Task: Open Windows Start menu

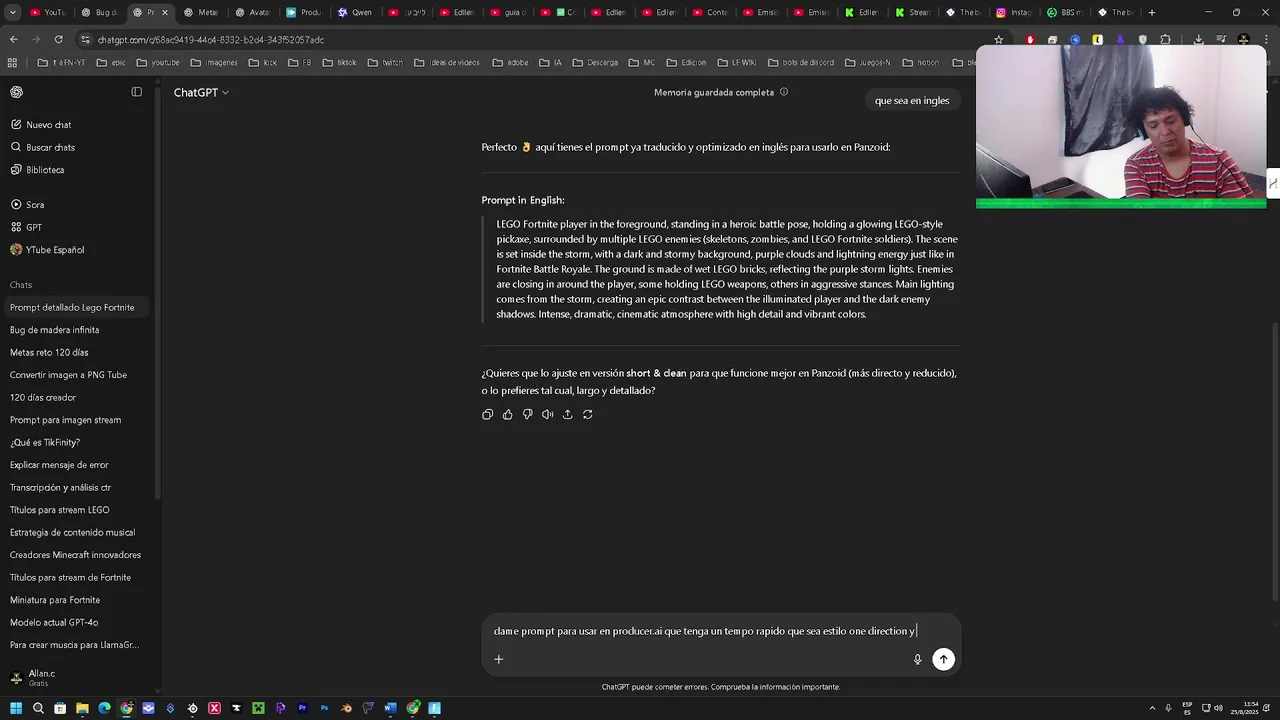Action: [x=16, y=708]
